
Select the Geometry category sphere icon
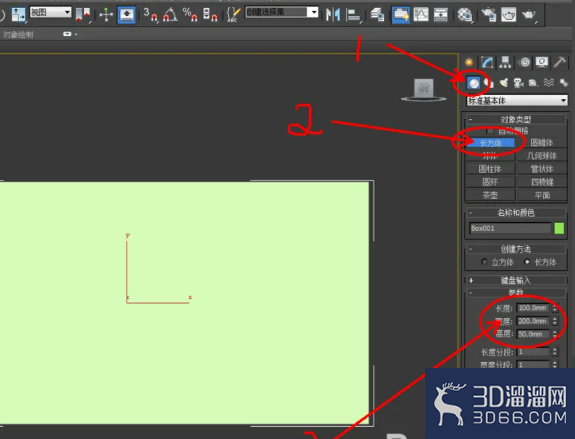click(x=474, y=83)
